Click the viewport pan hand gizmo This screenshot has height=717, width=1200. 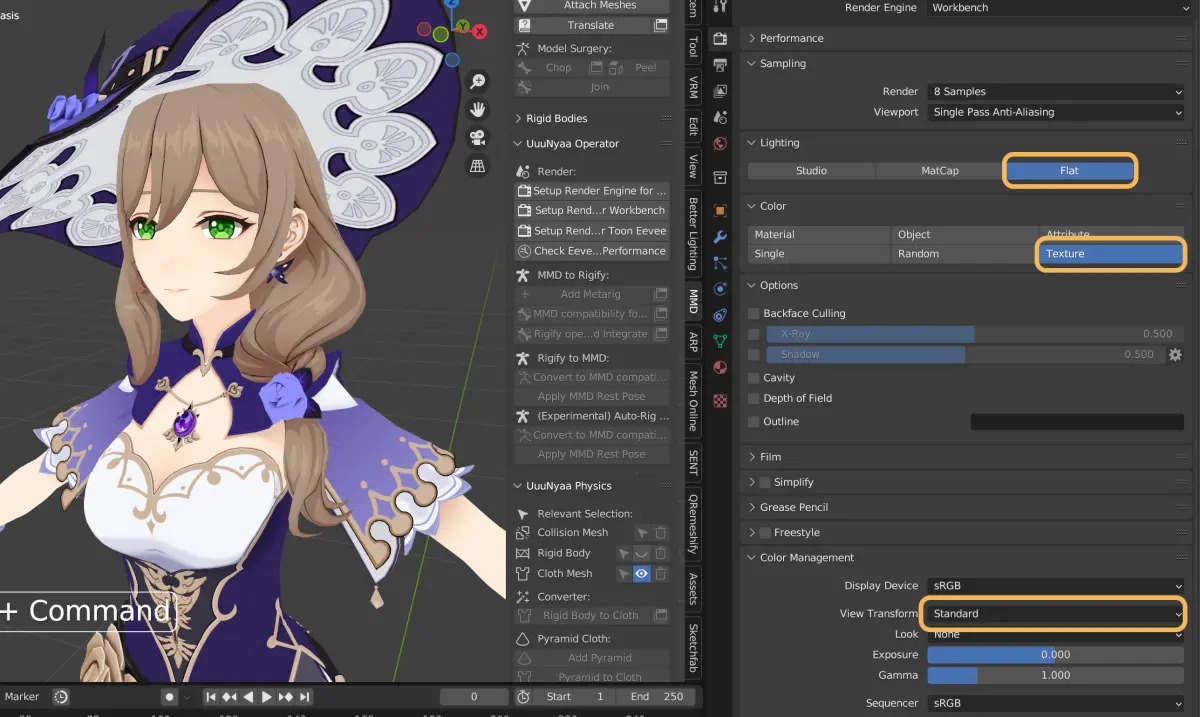pyautogui.click(x=478, y=109)
